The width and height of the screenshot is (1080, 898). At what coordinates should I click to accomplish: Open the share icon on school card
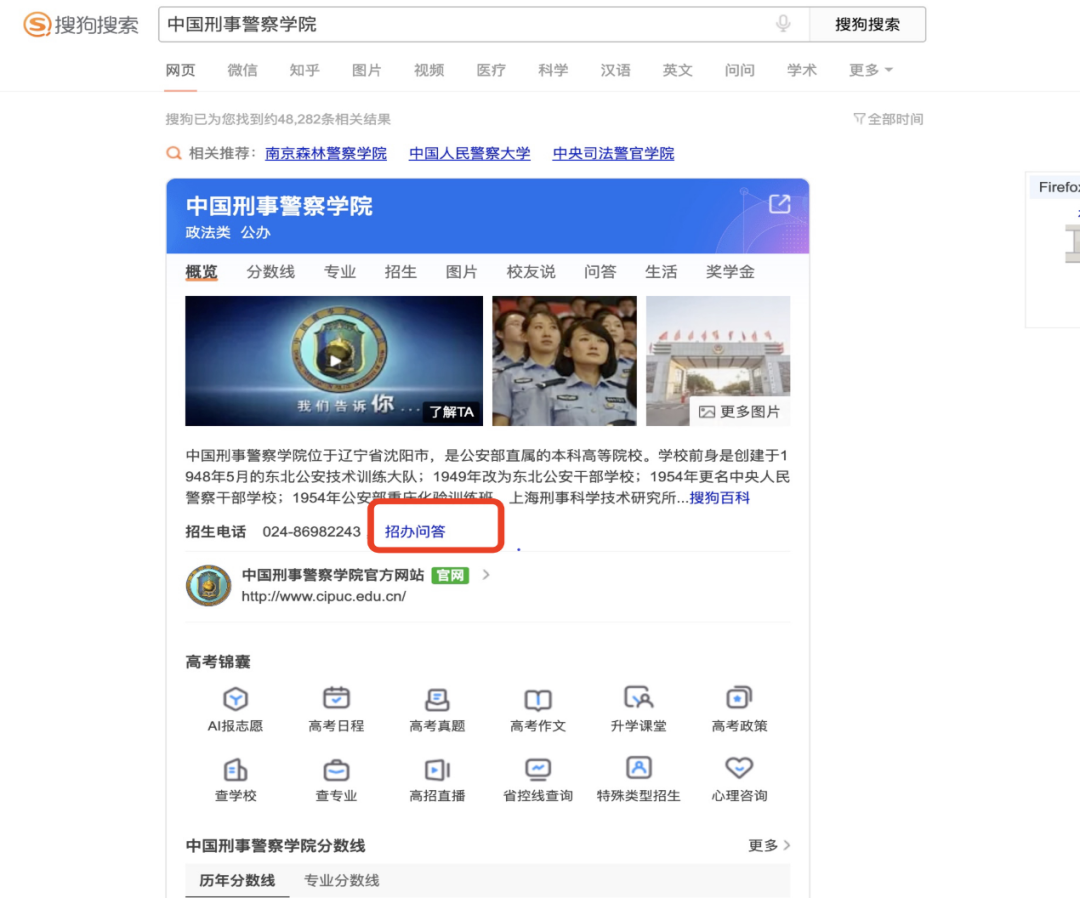(779, 204)
